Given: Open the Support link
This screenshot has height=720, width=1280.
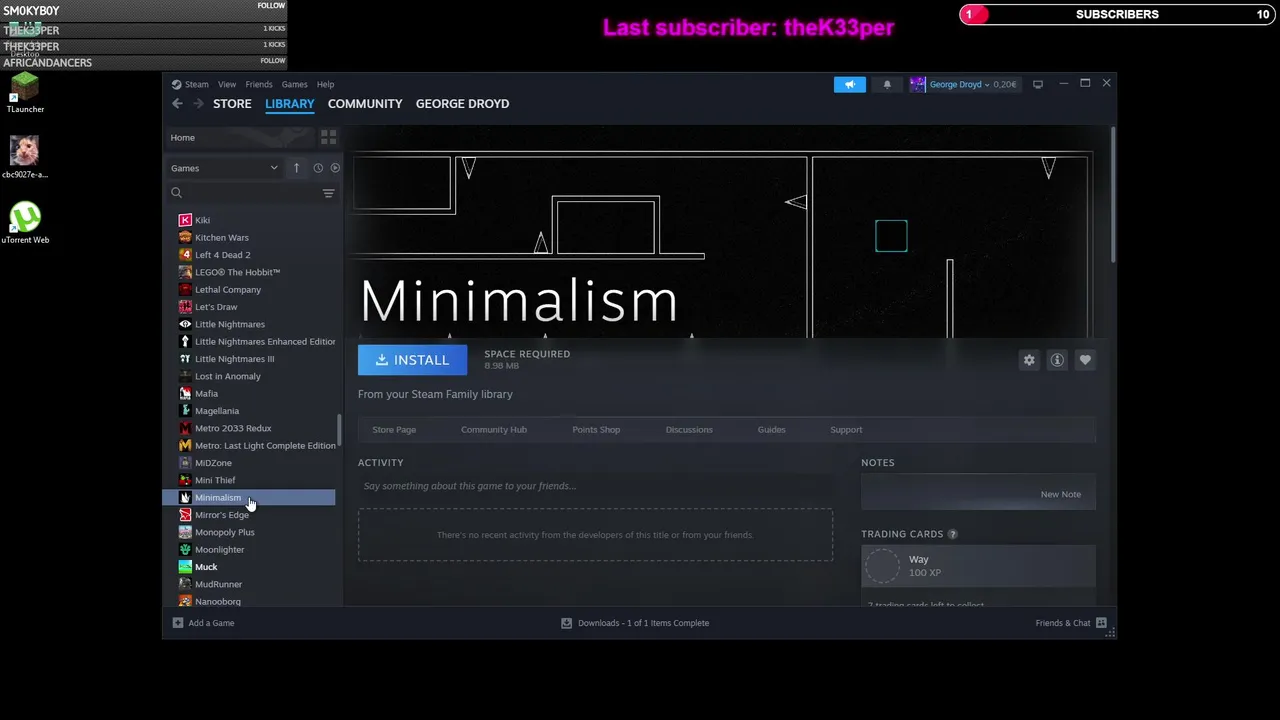Looking at the screenshot, I should [846, 430].
